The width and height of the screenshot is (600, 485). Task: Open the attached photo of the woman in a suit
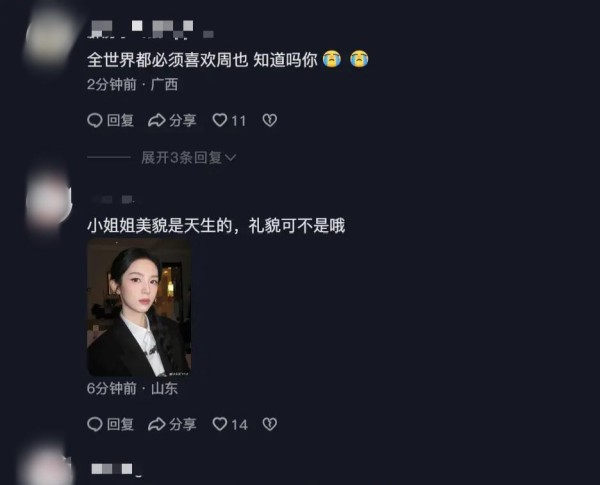coord(139,308)
